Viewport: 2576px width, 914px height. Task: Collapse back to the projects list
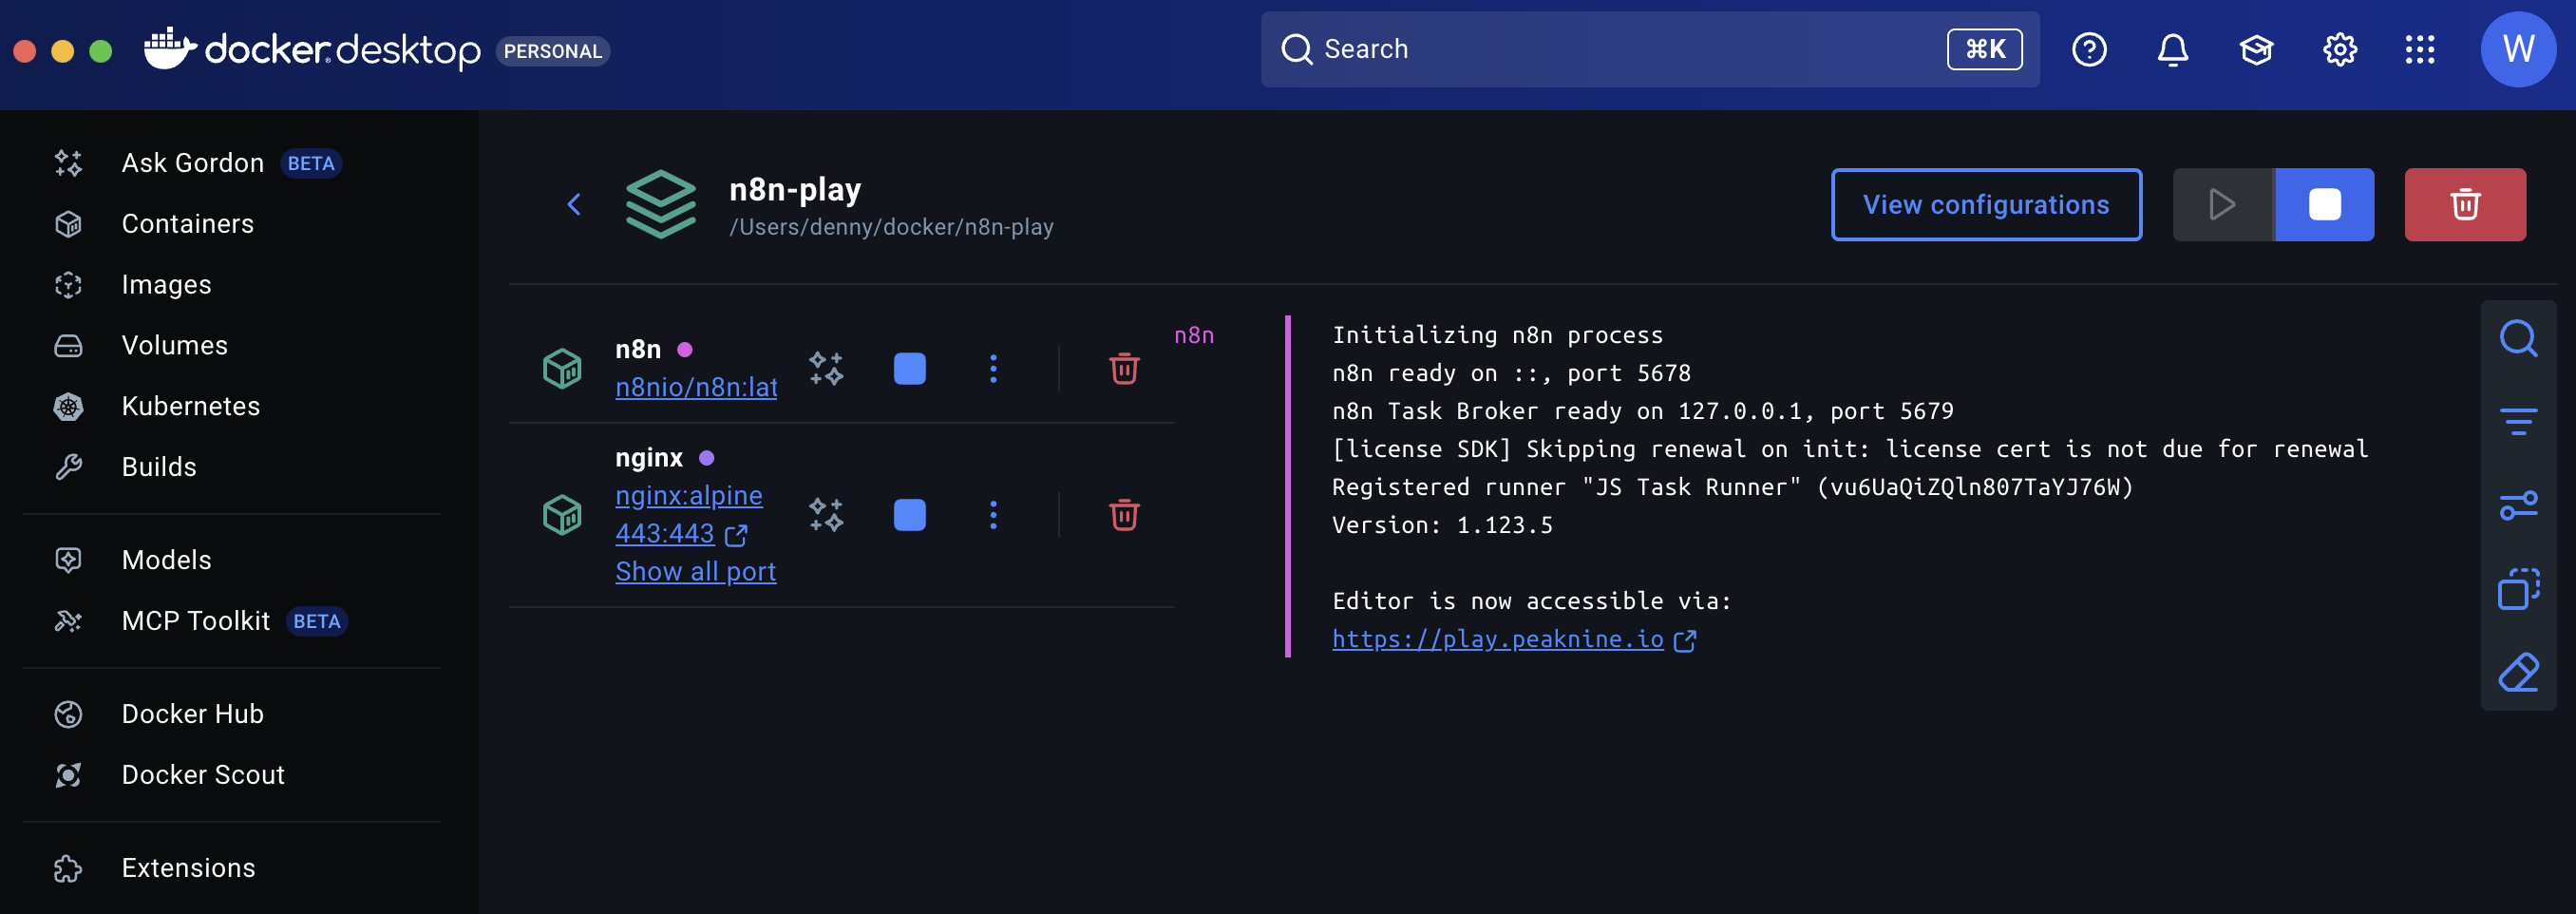tap(575, 204)
